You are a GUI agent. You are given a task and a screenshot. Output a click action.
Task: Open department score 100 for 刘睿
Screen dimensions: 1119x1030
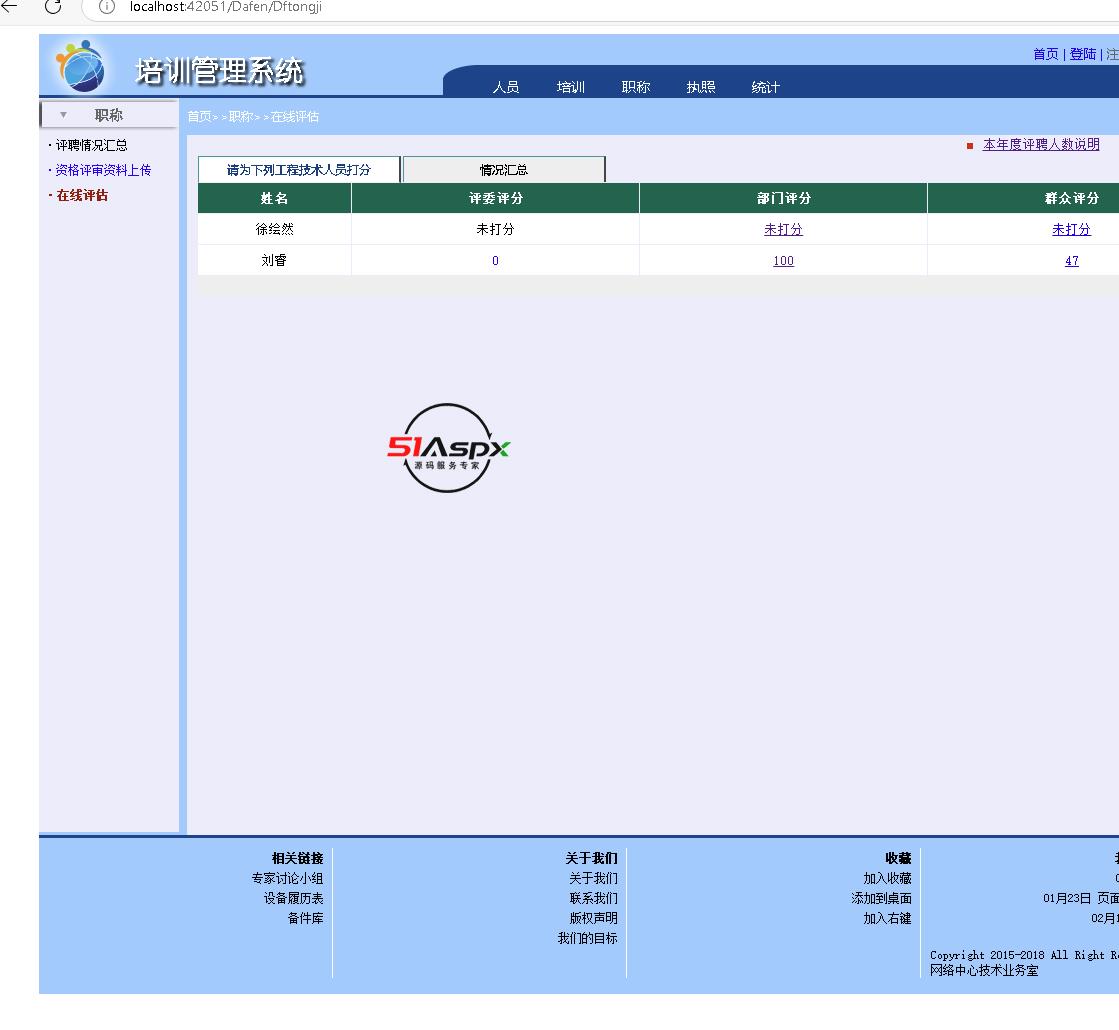tap(783, 261)
